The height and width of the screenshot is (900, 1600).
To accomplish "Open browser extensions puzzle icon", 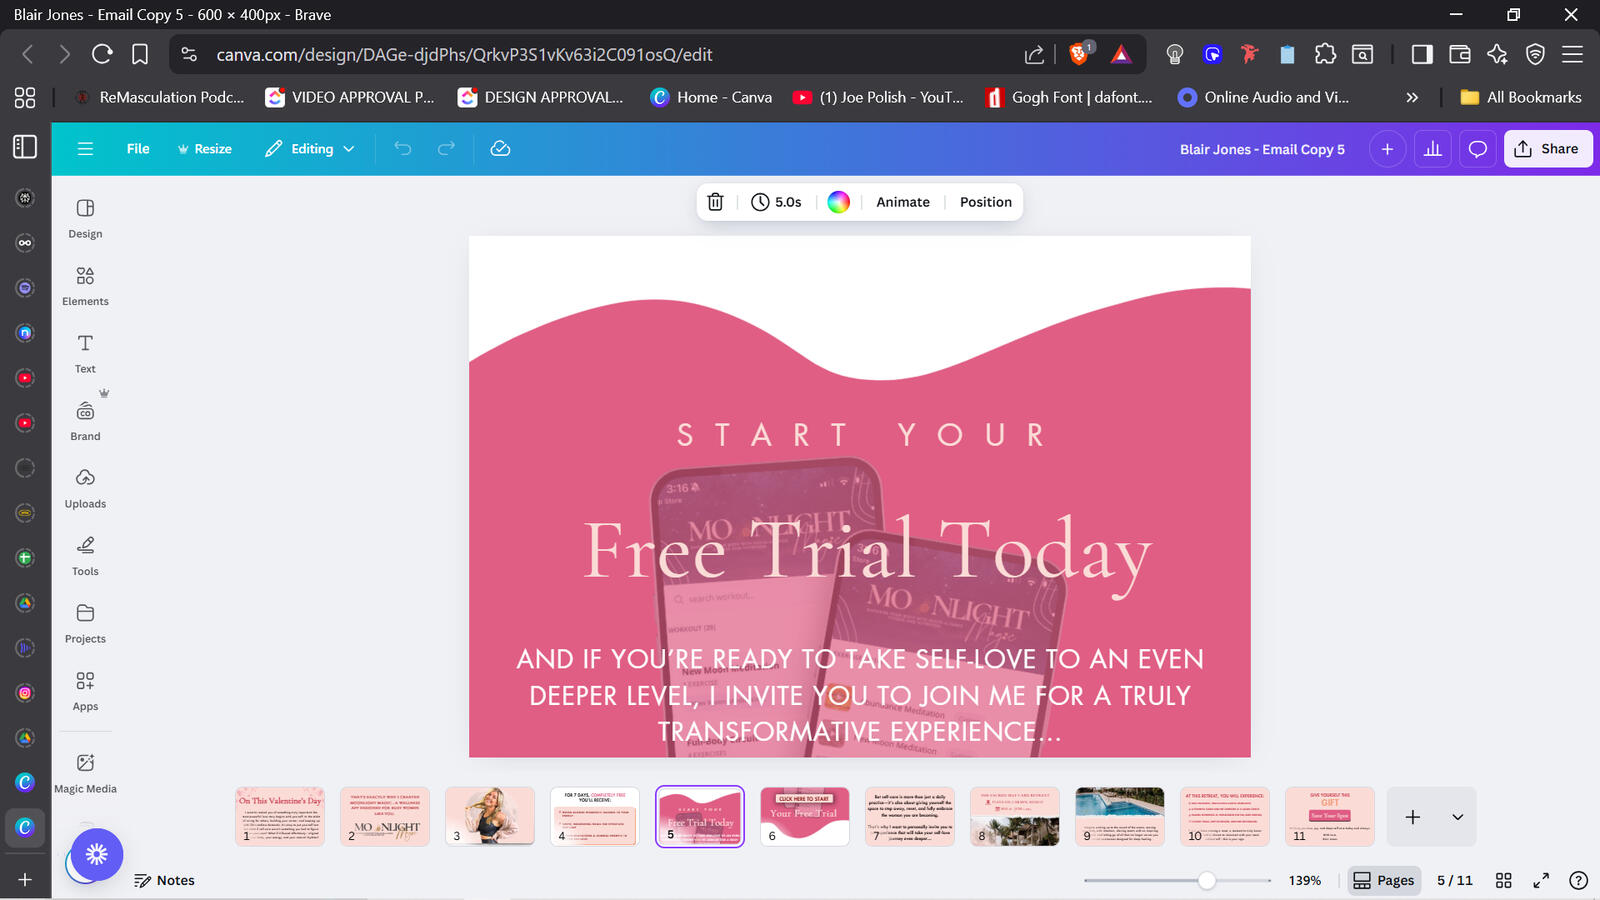I will (1325, 54).
